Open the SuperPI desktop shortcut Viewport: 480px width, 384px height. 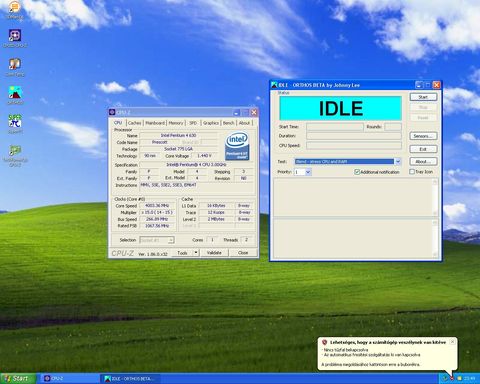(15, 124)
